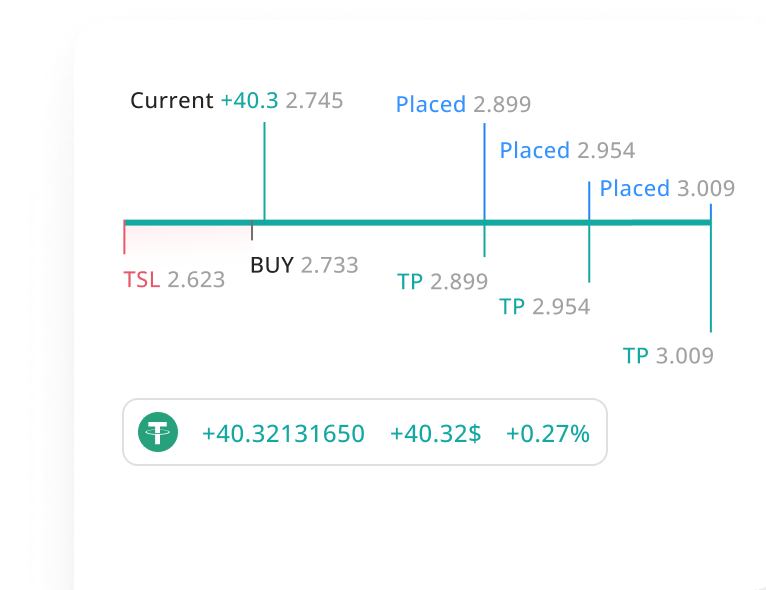
Task: Click the TP 2.954 take-profit label
Action: click(544, 307)
